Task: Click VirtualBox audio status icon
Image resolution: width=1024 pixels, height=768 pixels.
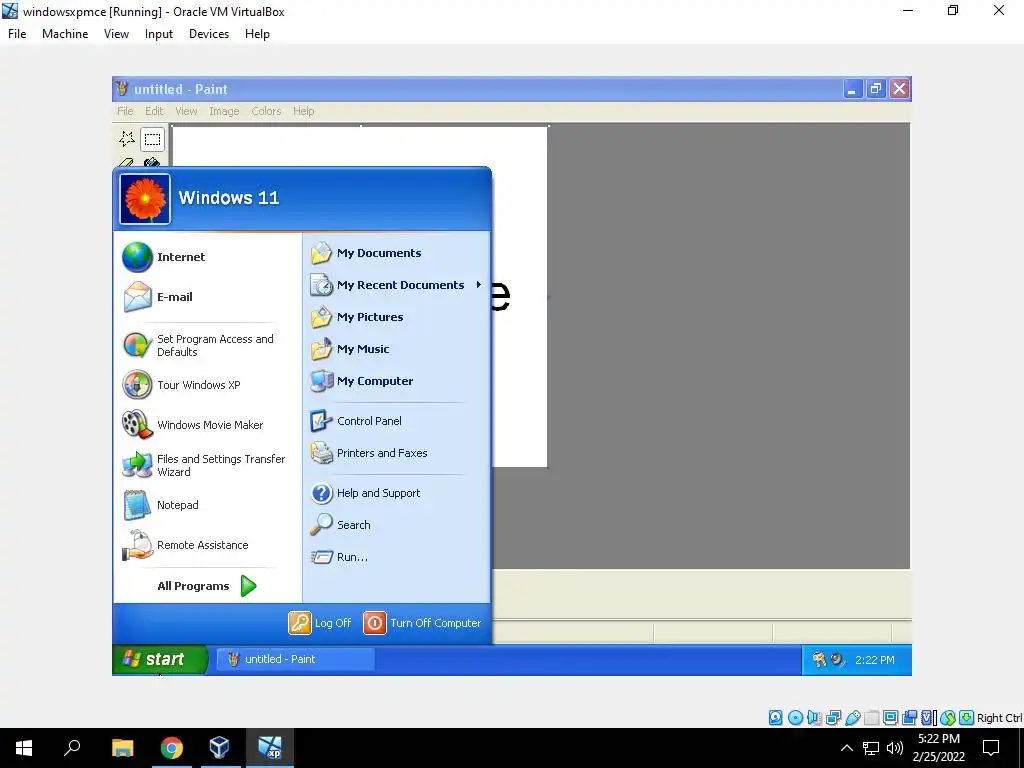Action: 814,718
